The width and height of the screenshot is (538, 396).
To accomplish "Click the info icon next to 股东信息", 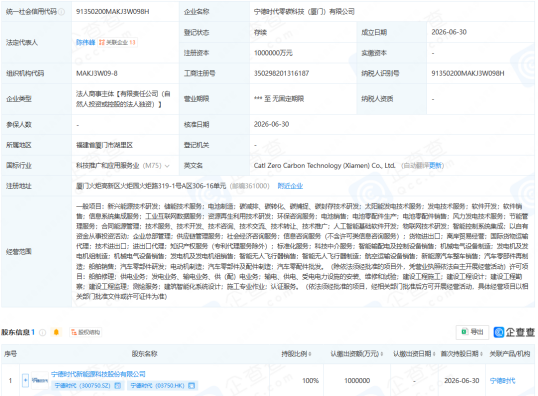I will coord(43,332).
